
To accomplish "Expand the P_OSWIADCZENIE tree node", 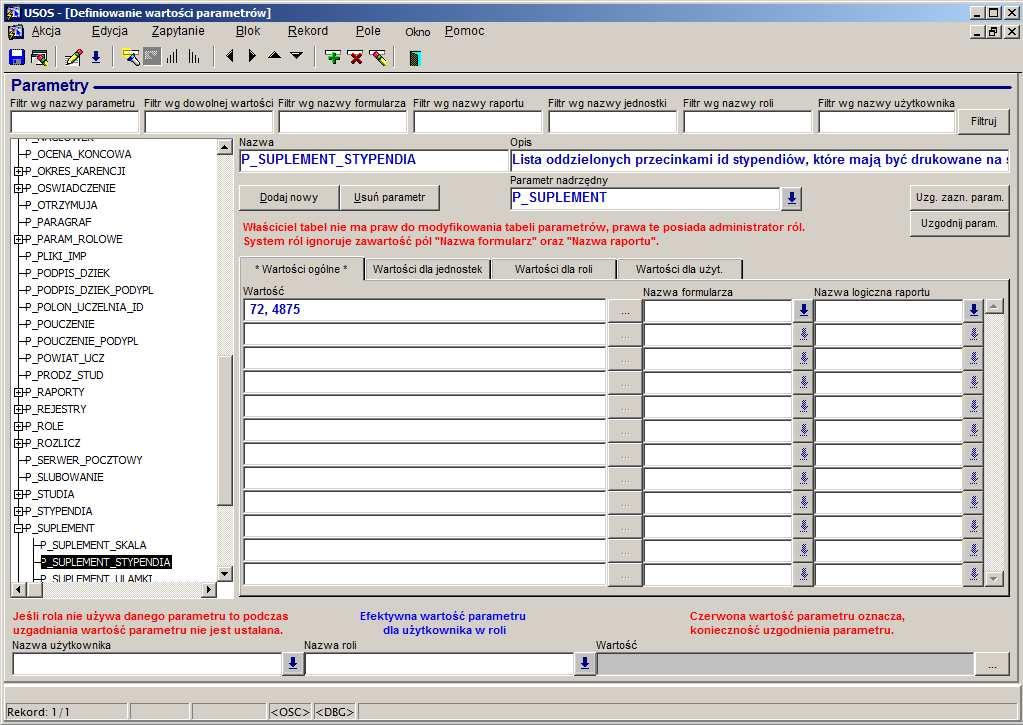I will 18,189.
